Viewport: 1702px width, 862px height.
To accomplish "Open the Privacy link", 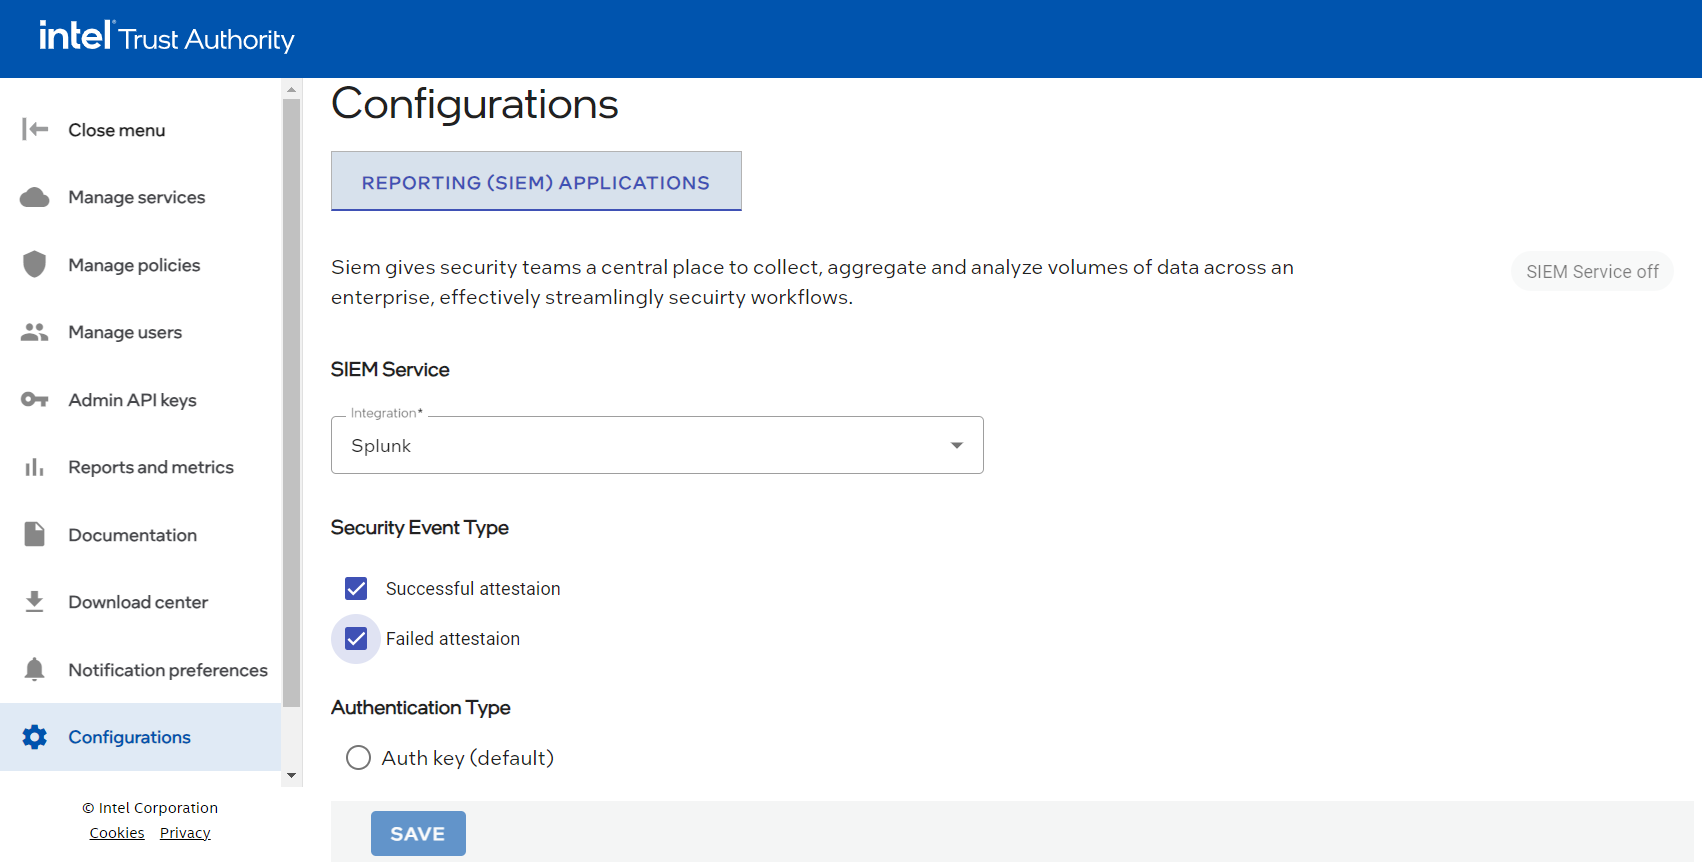I will (185, 833).
